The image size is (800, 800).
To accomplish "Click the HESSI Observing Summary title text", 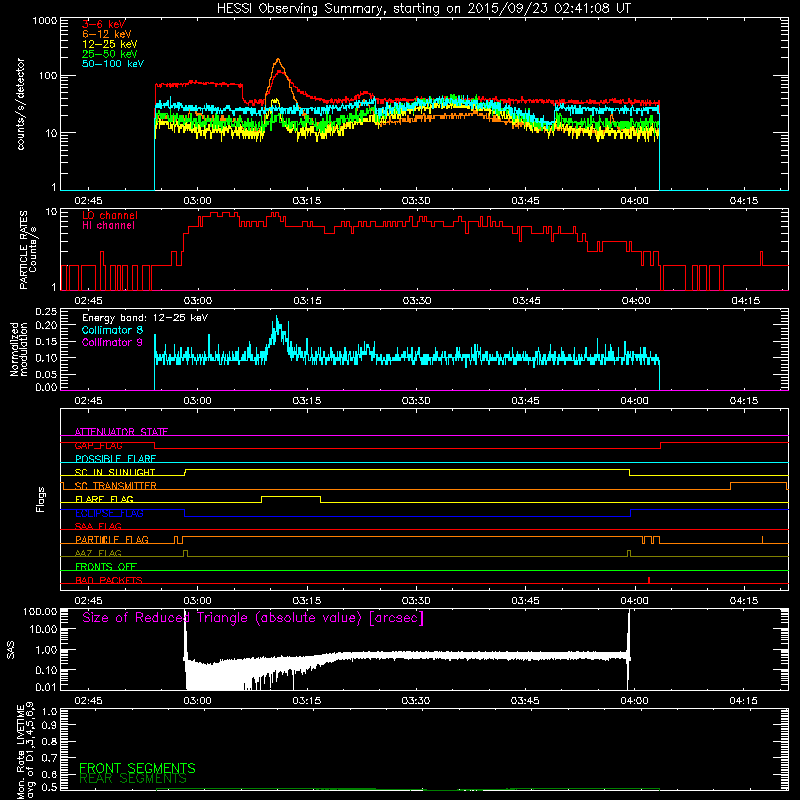I will point(423,9).
